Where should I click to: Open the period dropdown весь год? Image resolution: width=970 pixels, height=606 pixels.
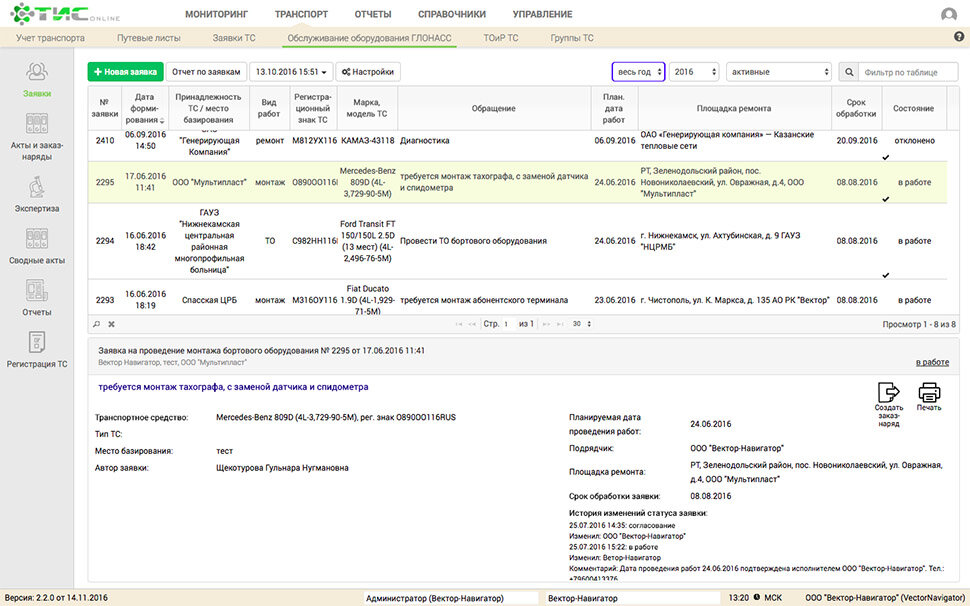(638, 72)
